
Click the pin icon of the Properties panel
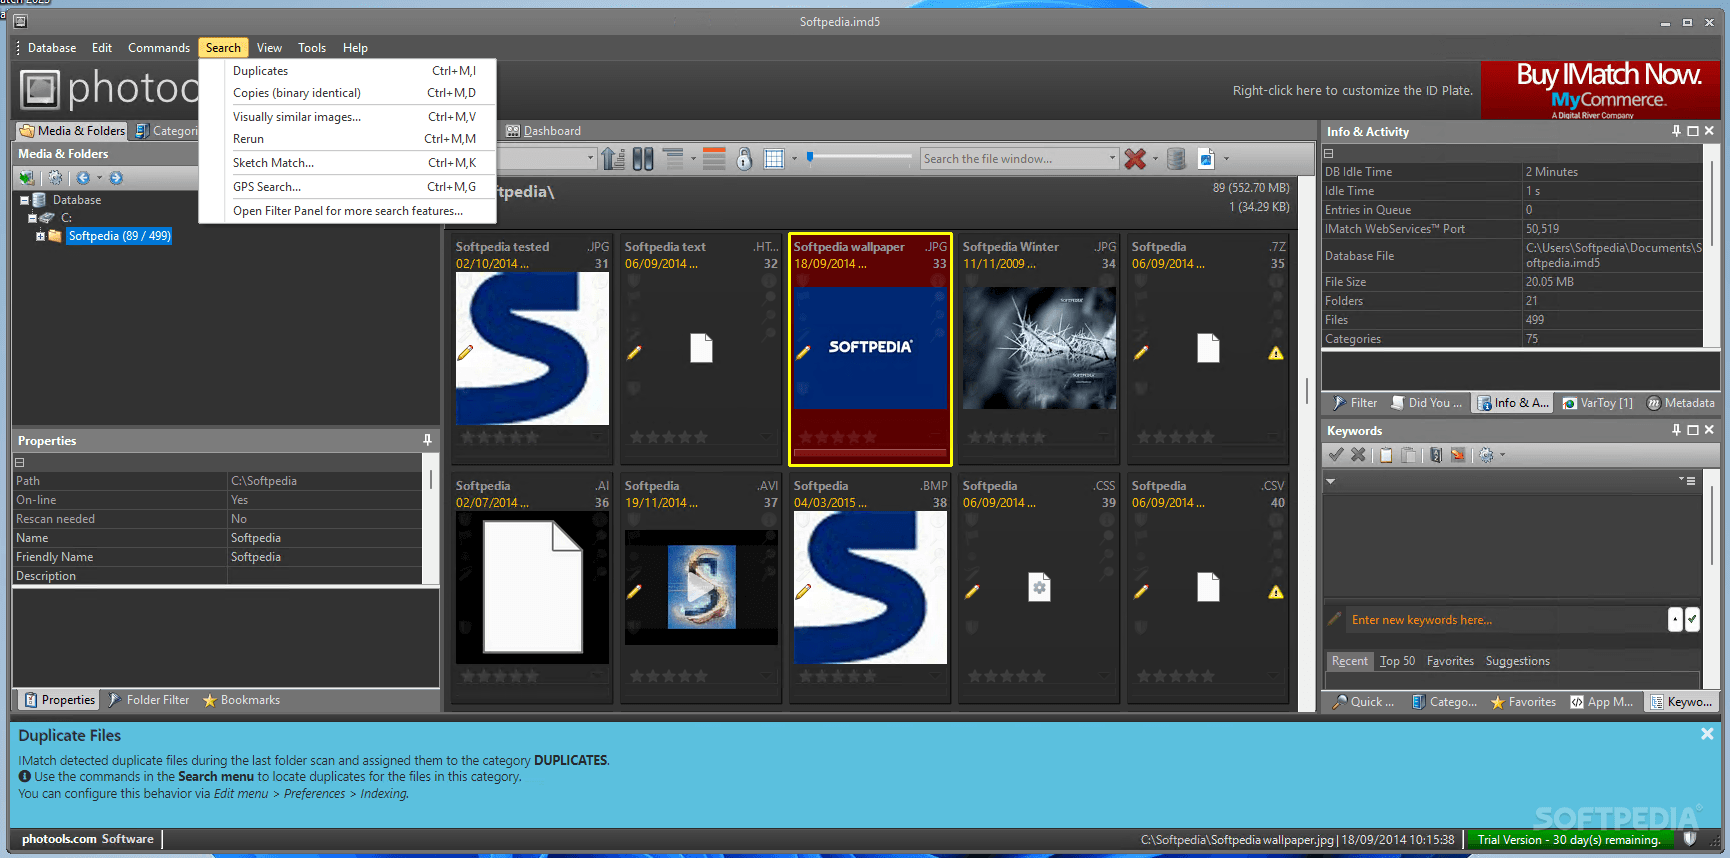point(427,440)
